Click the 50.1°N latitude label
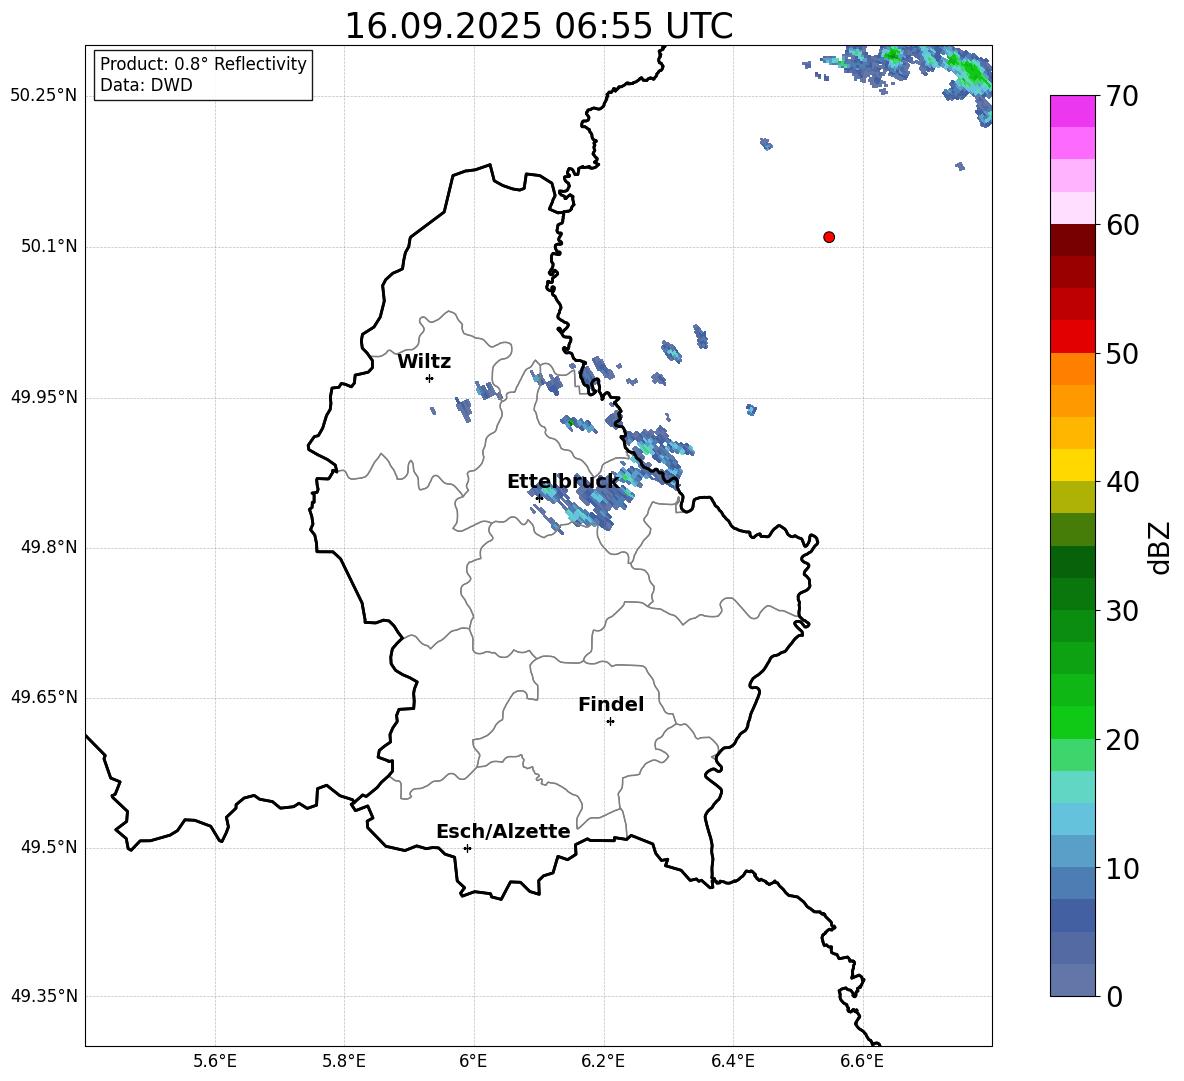The height and width of the screenshot is (1081, 1184). [x=49, y=246]
